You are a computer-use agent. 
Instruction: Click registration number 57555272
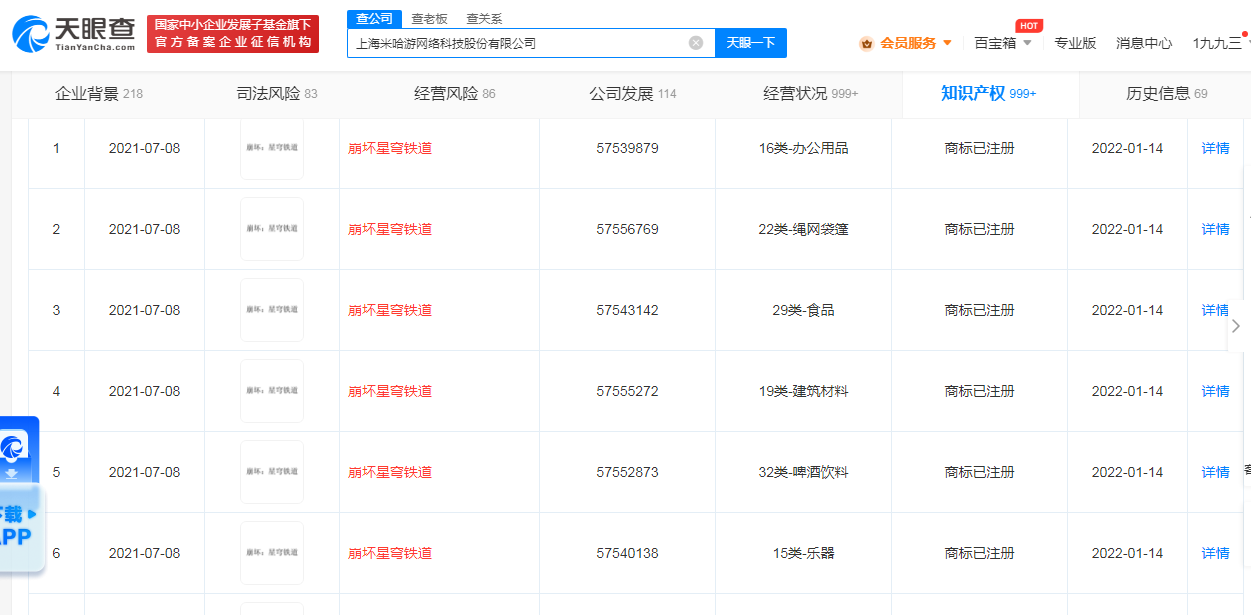(x=628, y=391)
